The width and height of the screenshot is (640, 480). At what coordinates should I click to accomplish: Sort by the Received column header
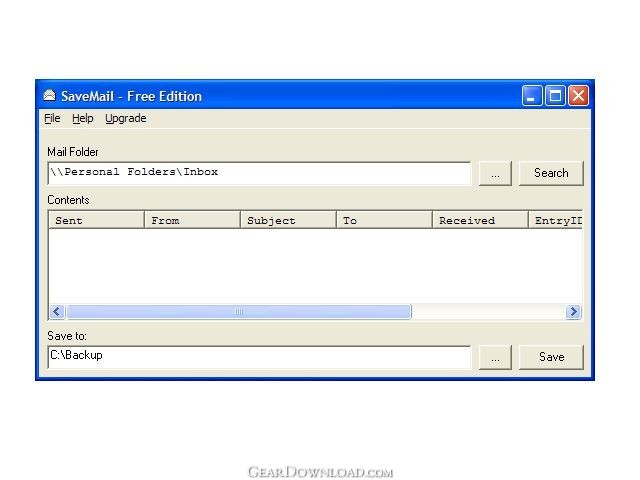tap(480, 220)
